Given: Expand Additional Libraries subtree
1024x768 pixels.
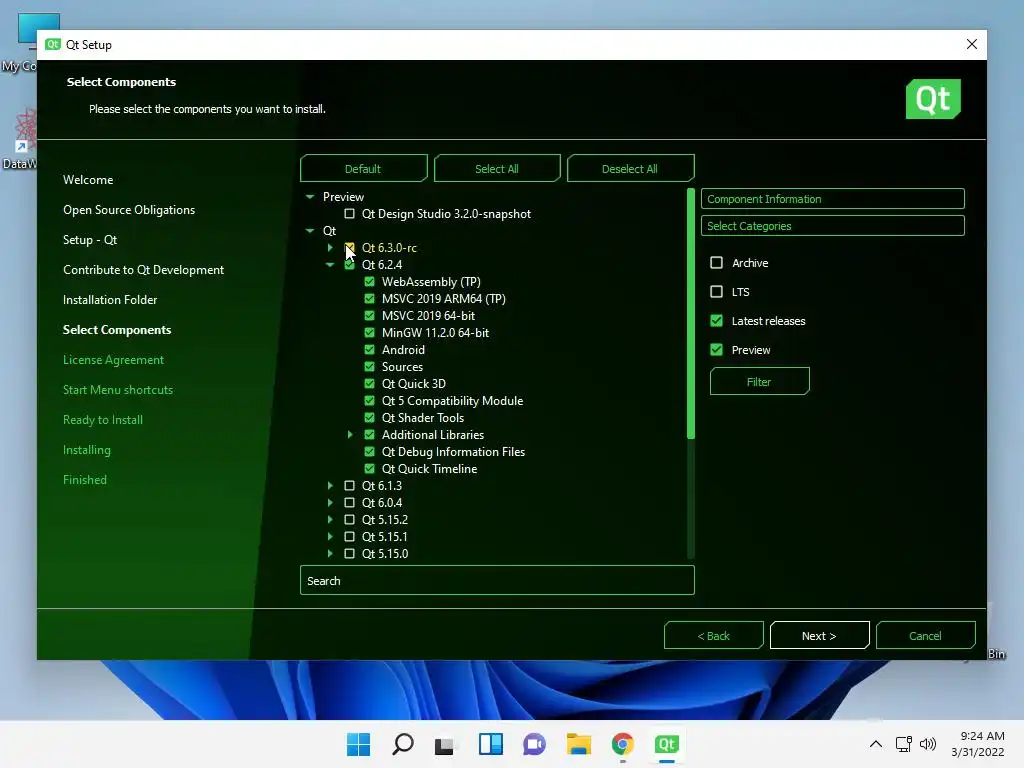Looking at the screenshot, I should pos(350,434).
